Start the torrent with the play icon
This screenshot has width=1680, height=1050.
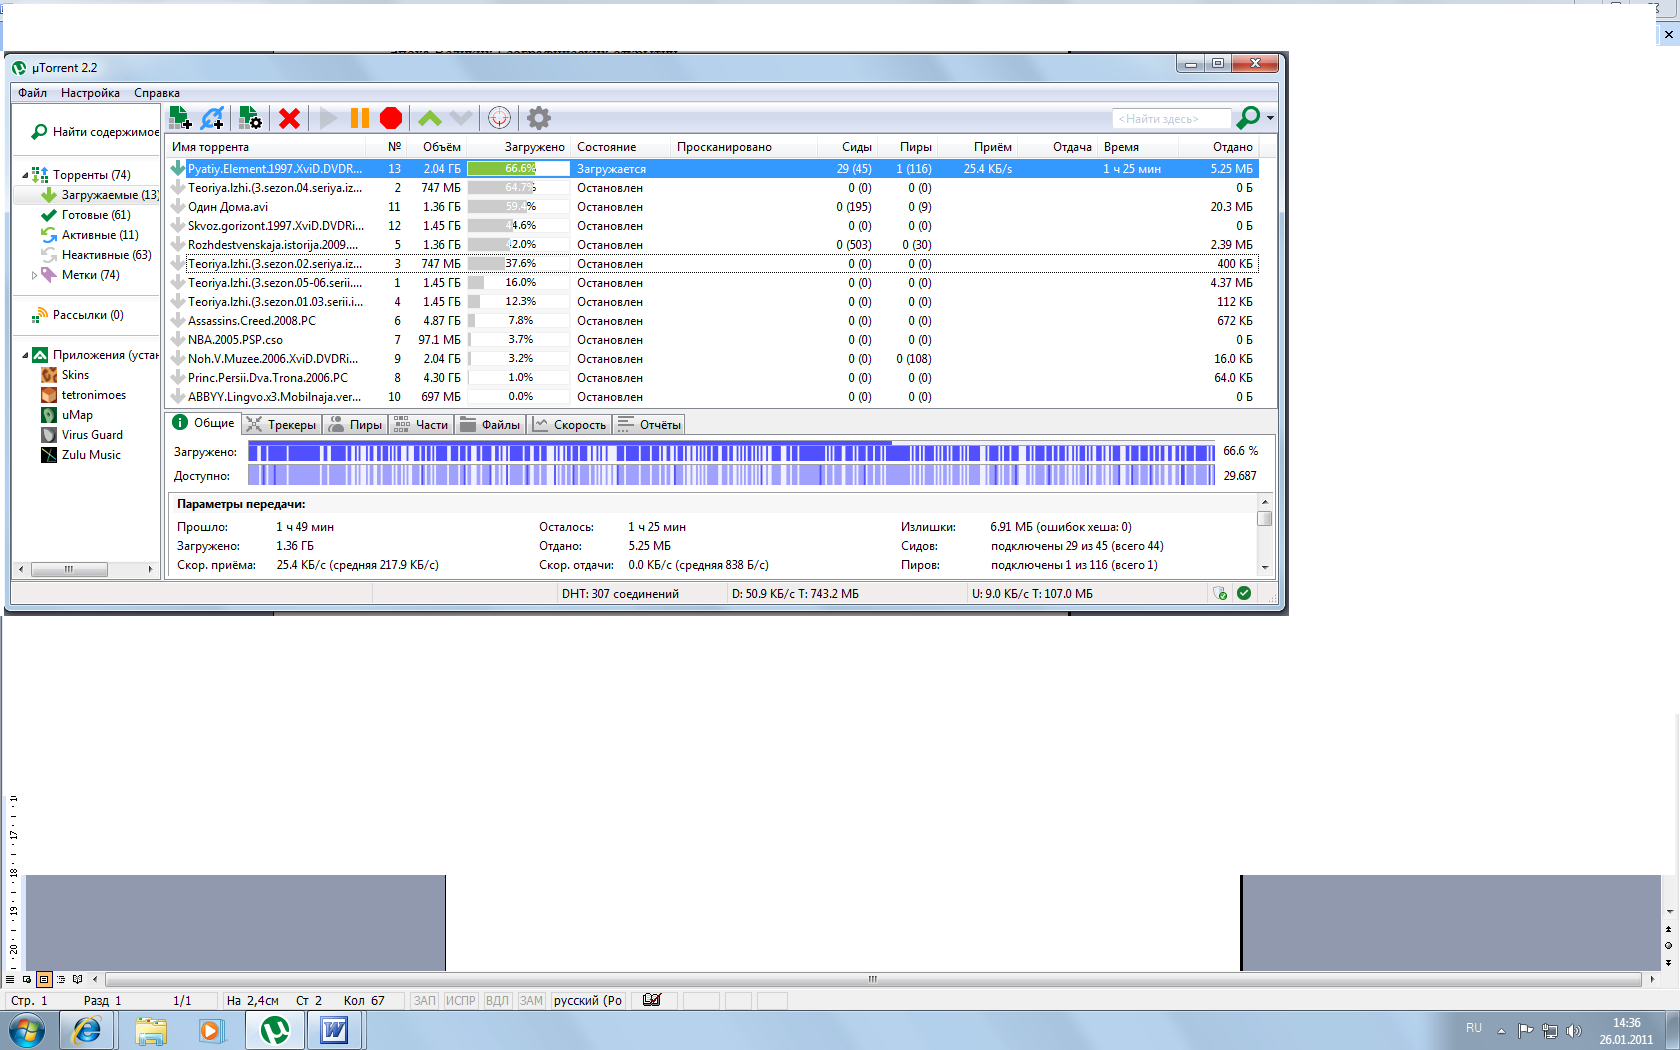[328, 118]
